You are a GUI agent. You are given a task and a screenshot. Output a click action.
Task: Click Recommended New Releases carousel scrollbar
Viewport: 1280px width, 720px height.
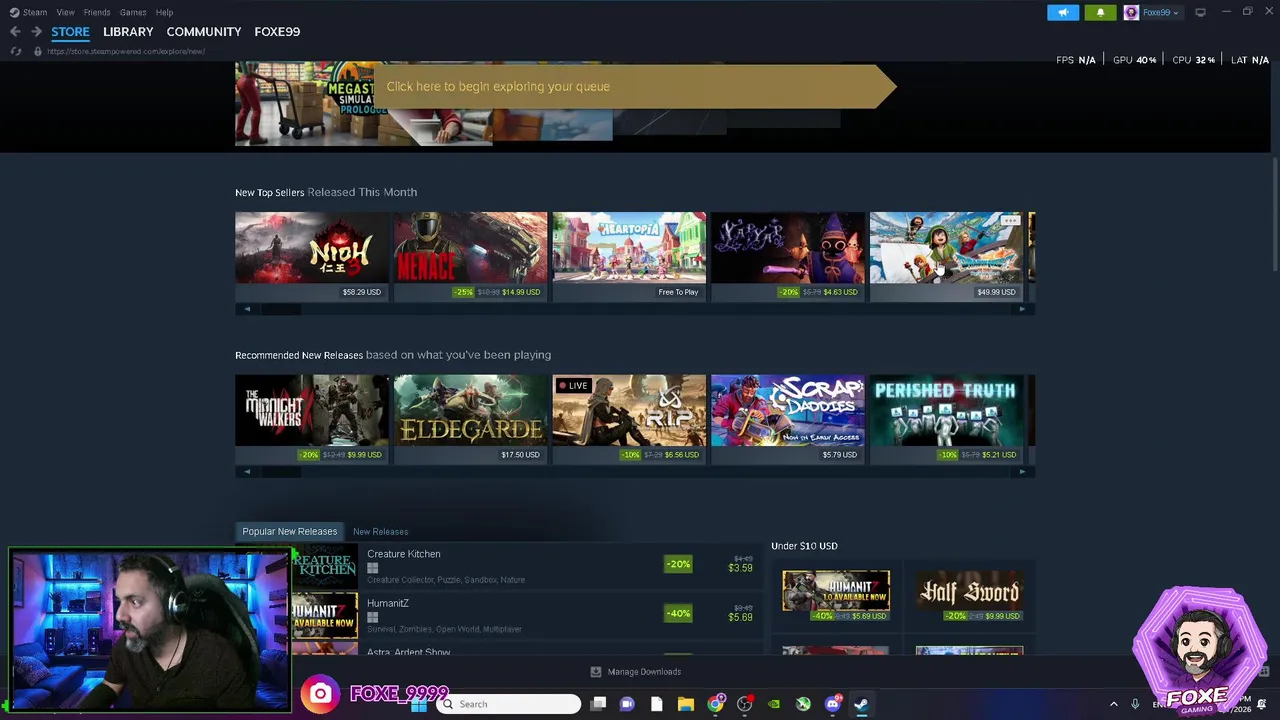pyautogui.click(x=634, y=472)
